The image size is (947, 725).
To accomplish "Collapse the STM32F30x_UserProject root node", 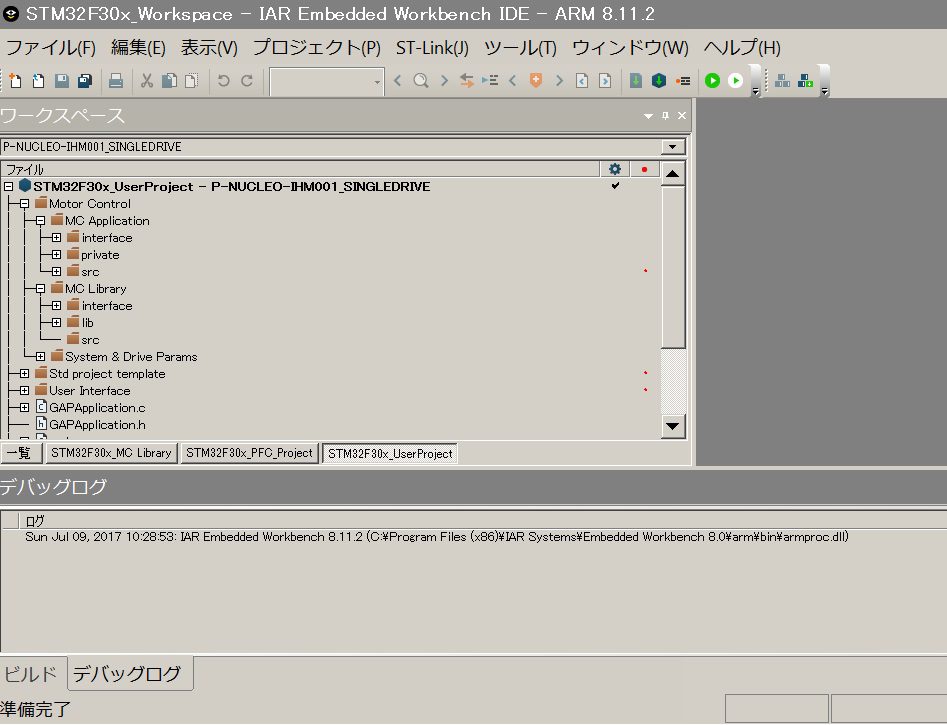I will click(x=8, y=187).
